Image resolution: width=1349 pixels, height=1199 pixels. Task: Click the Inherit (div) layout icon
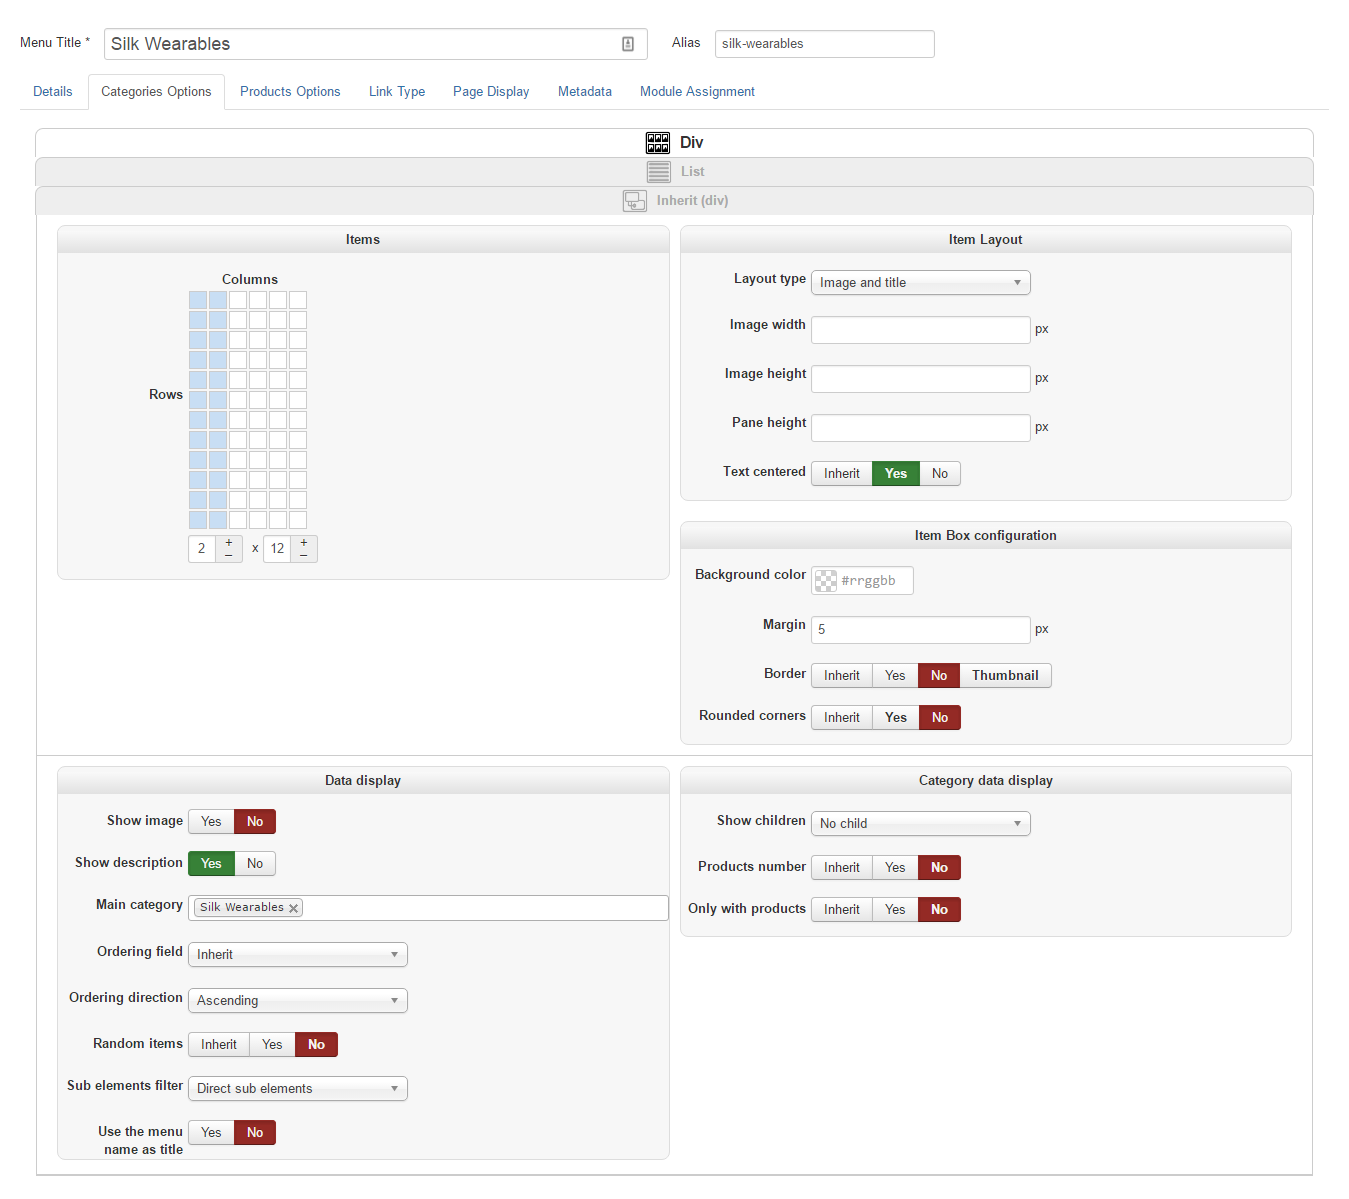pos(635,201)
